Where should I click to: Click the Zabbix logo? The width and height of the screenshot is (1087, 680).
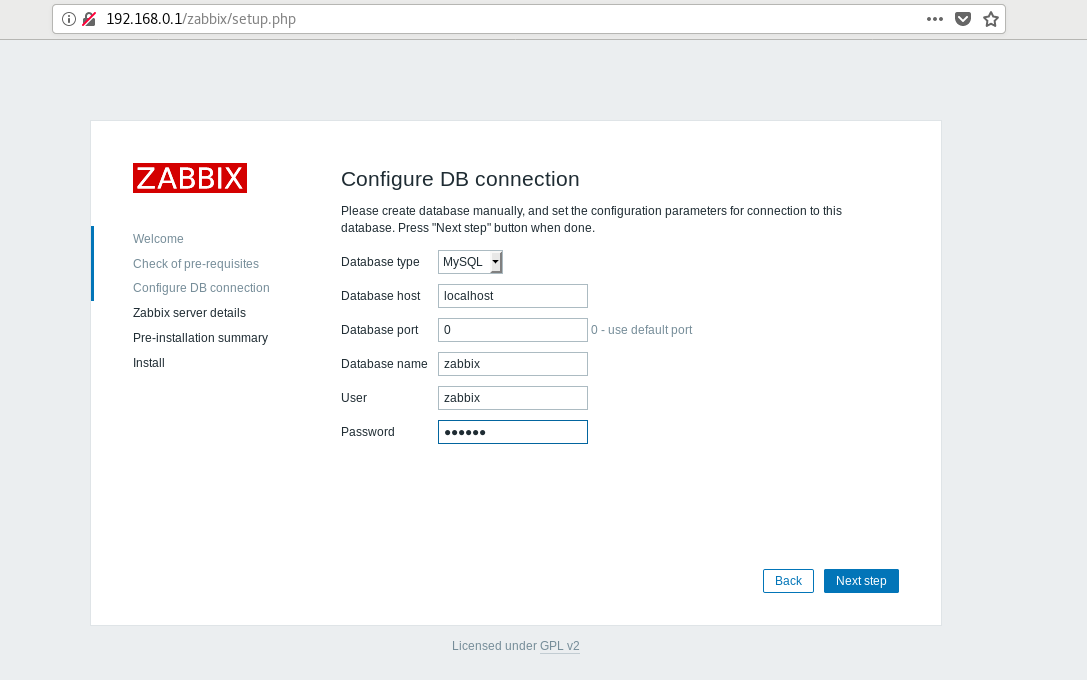pos(190,178)
